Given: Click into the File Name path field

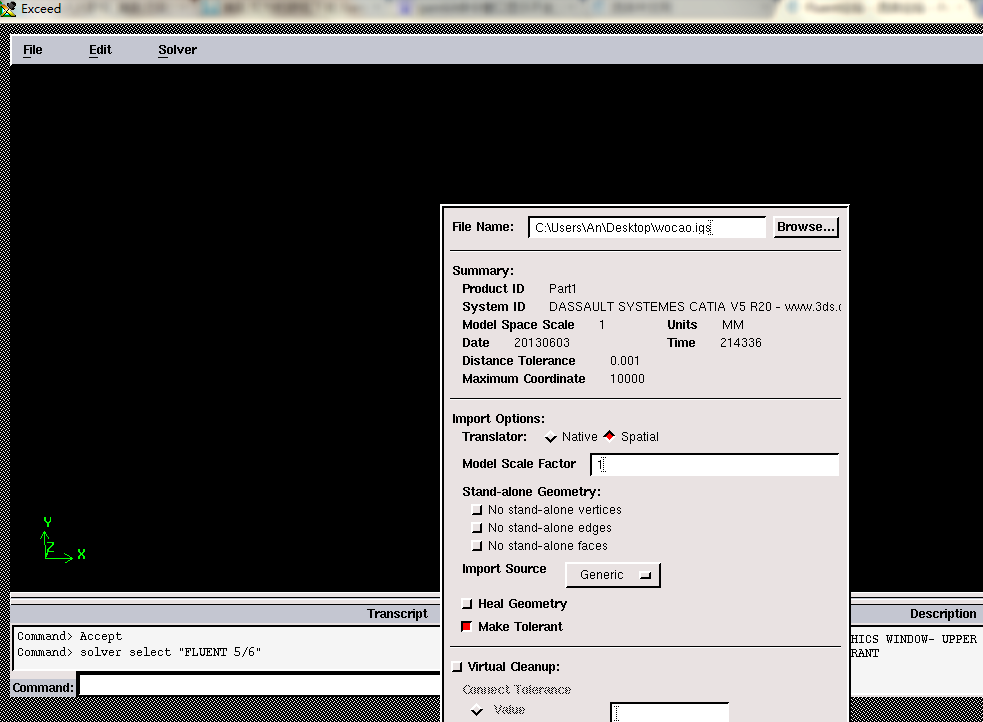Looking at the screenshot, I should [x=646, y=227].
